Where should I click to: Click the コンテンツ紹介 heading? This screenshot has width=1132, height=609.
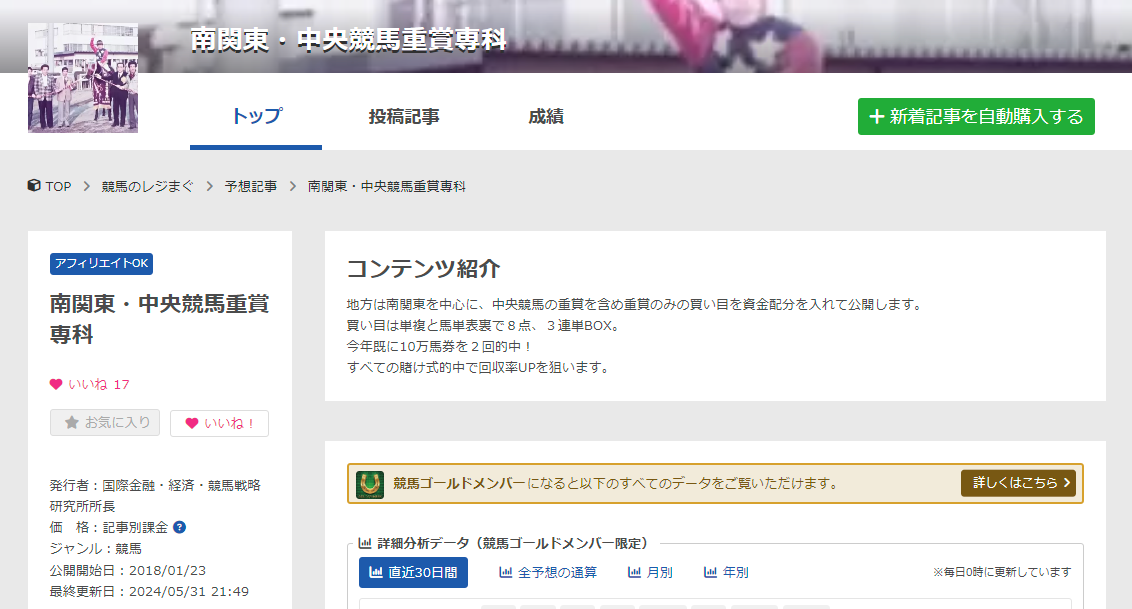click(423, 268)
